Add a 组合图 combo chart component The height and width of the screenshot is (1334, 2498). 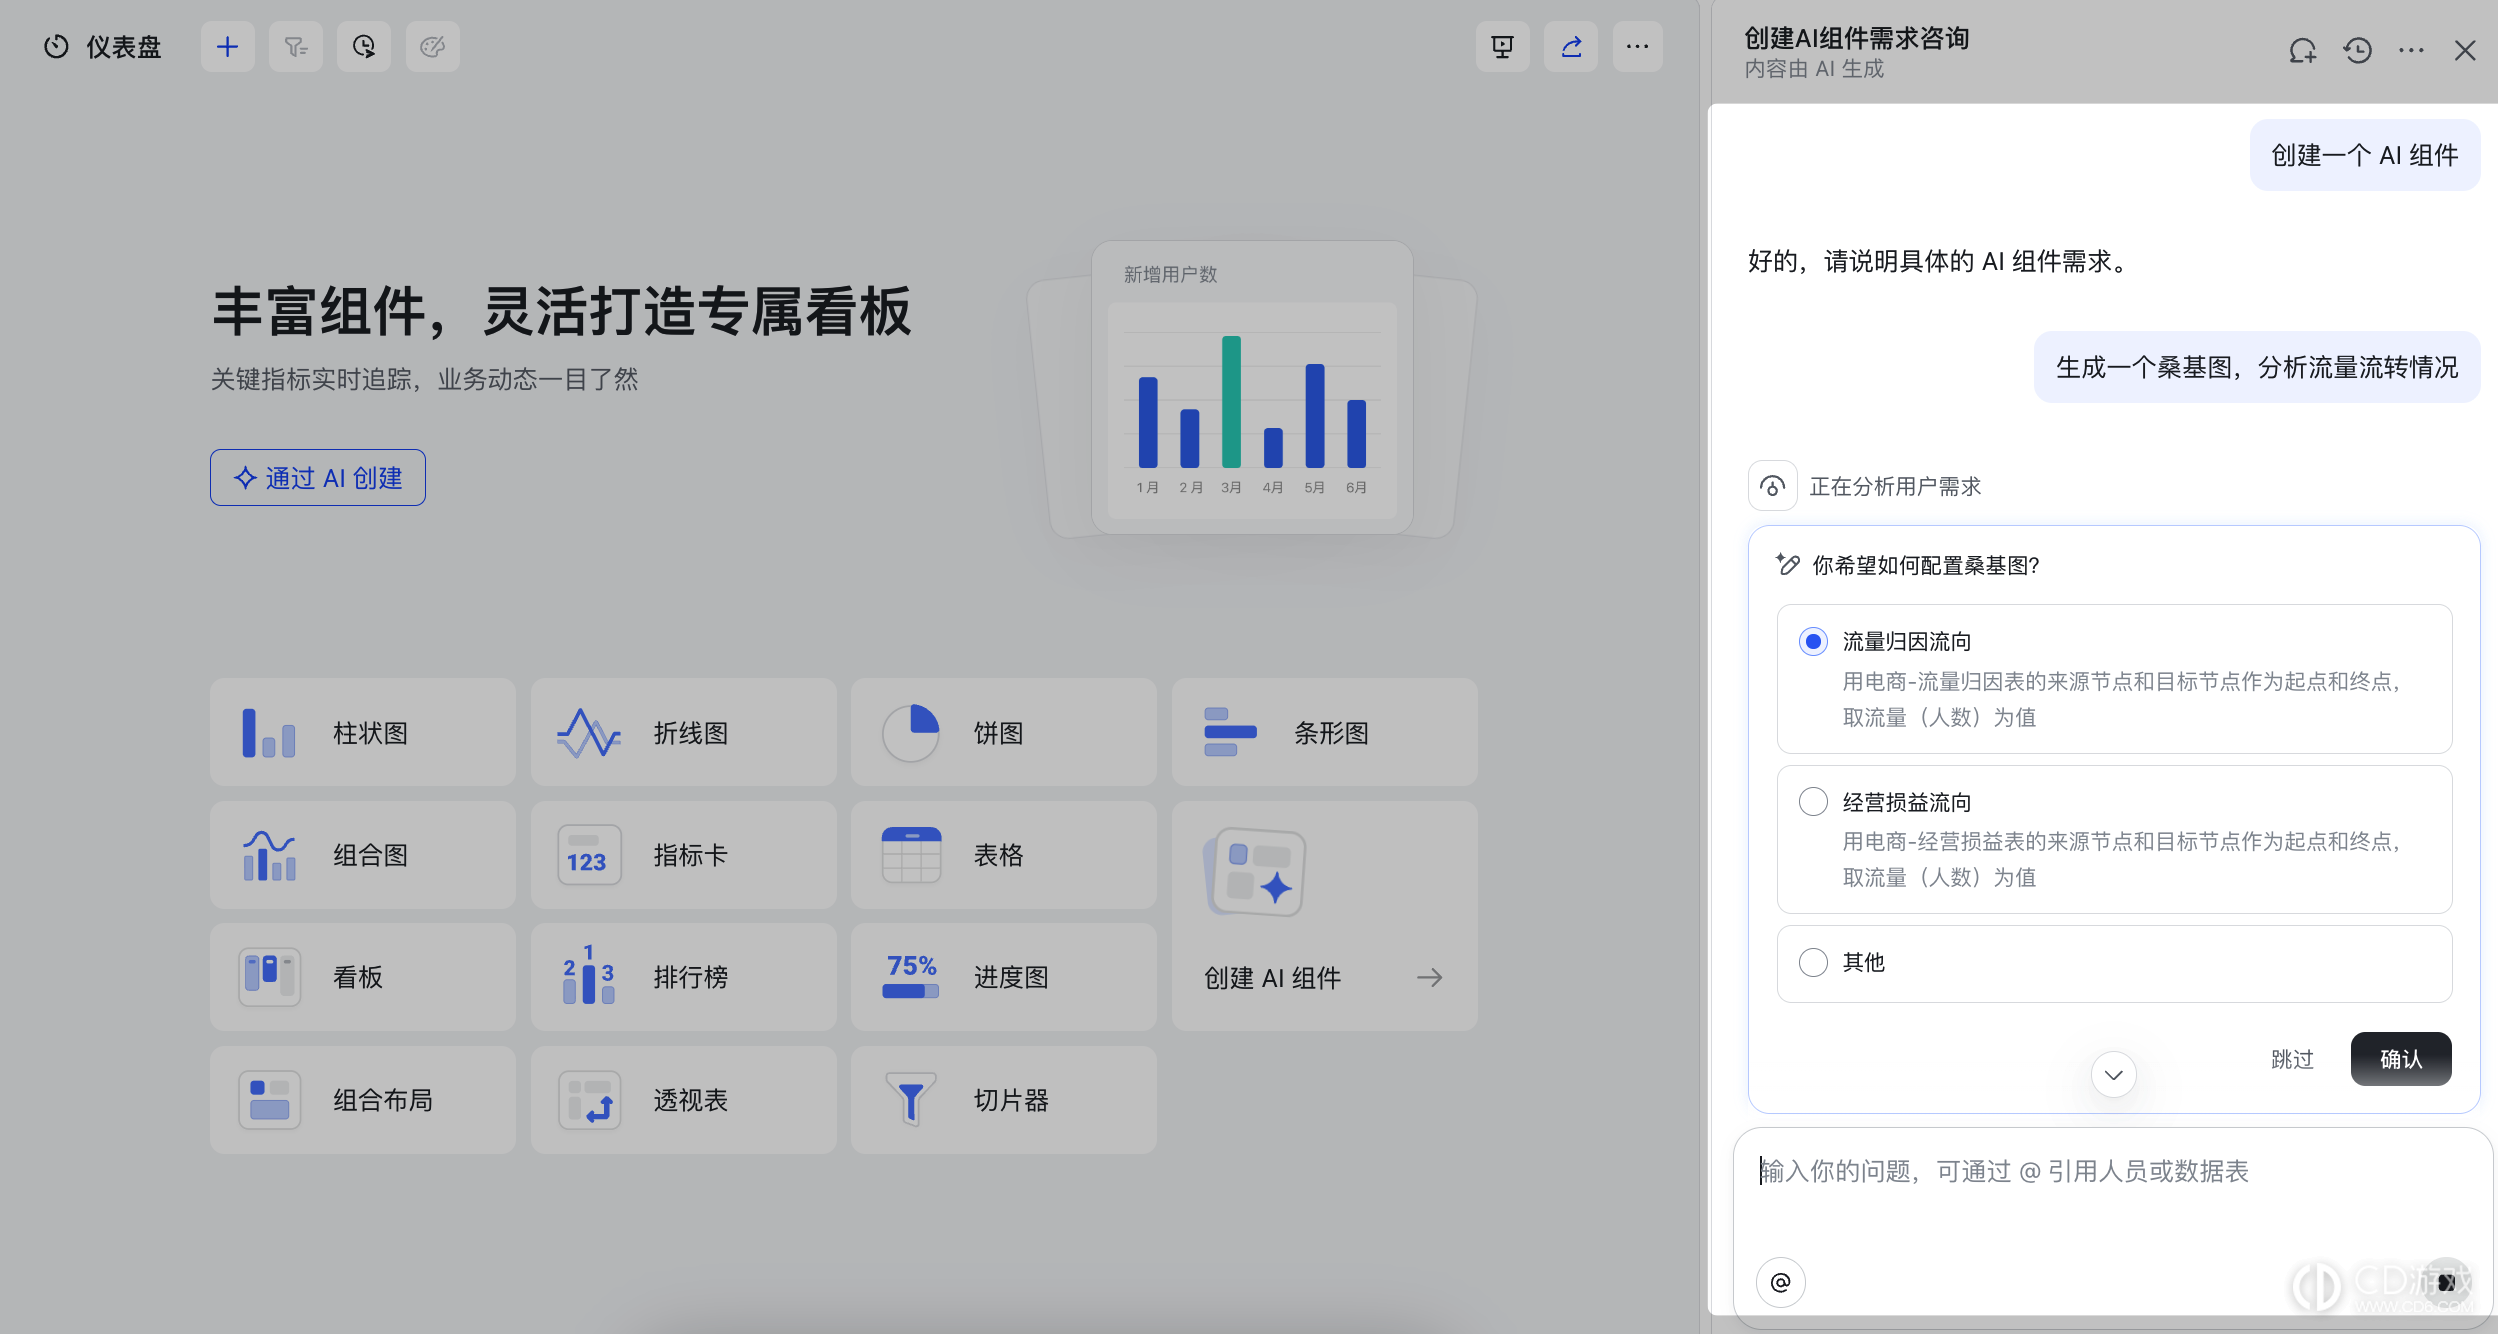[363, 855]
